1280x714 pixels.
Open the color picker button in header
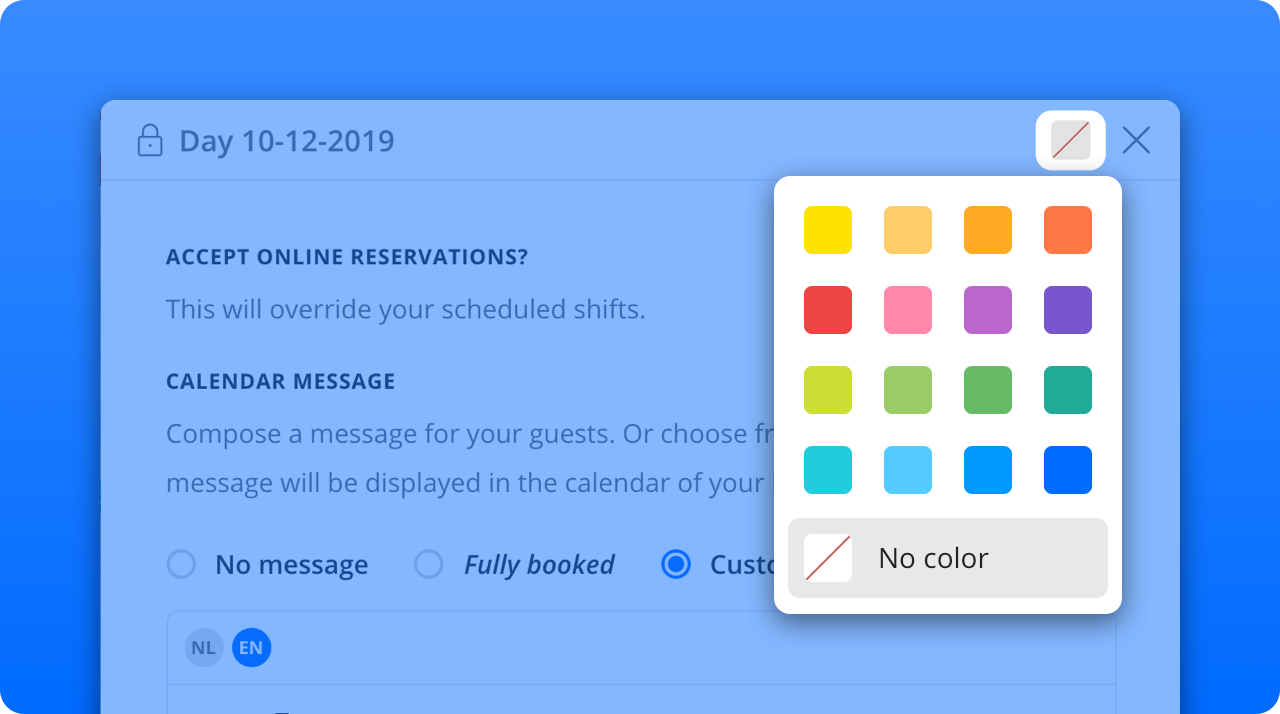1070,141
